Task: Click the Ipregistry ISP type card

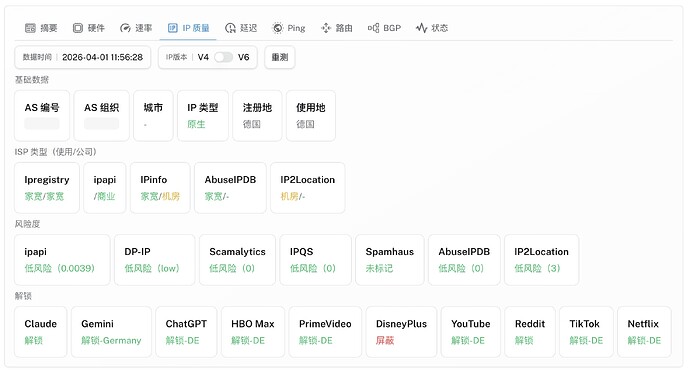Action: tap(47, 188)
